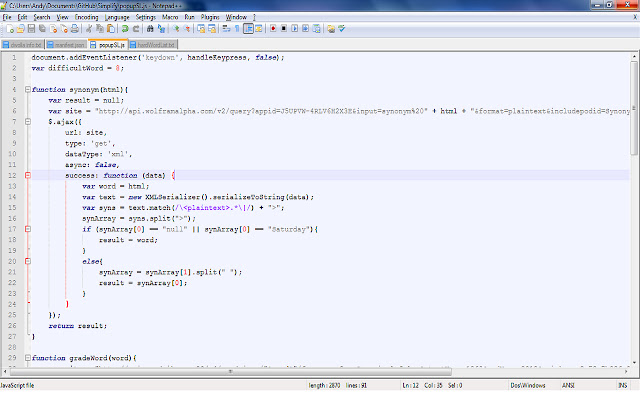Switch to the manifest.json tab
640x400 pixels.
click(x=66, y=44)
